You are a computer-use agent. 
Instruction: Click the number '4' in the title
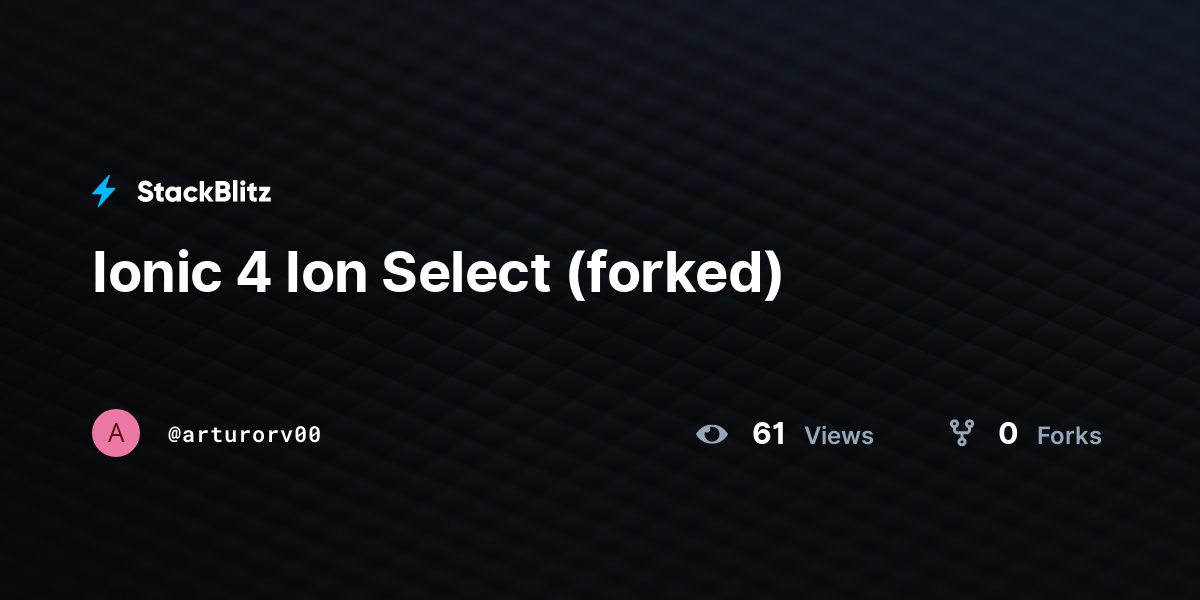point(253,272)
